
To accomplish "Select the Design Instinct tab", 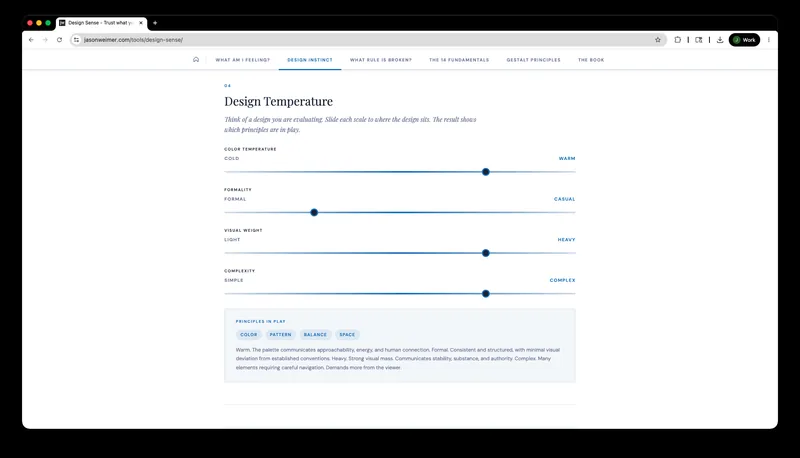I will point(310,60).
